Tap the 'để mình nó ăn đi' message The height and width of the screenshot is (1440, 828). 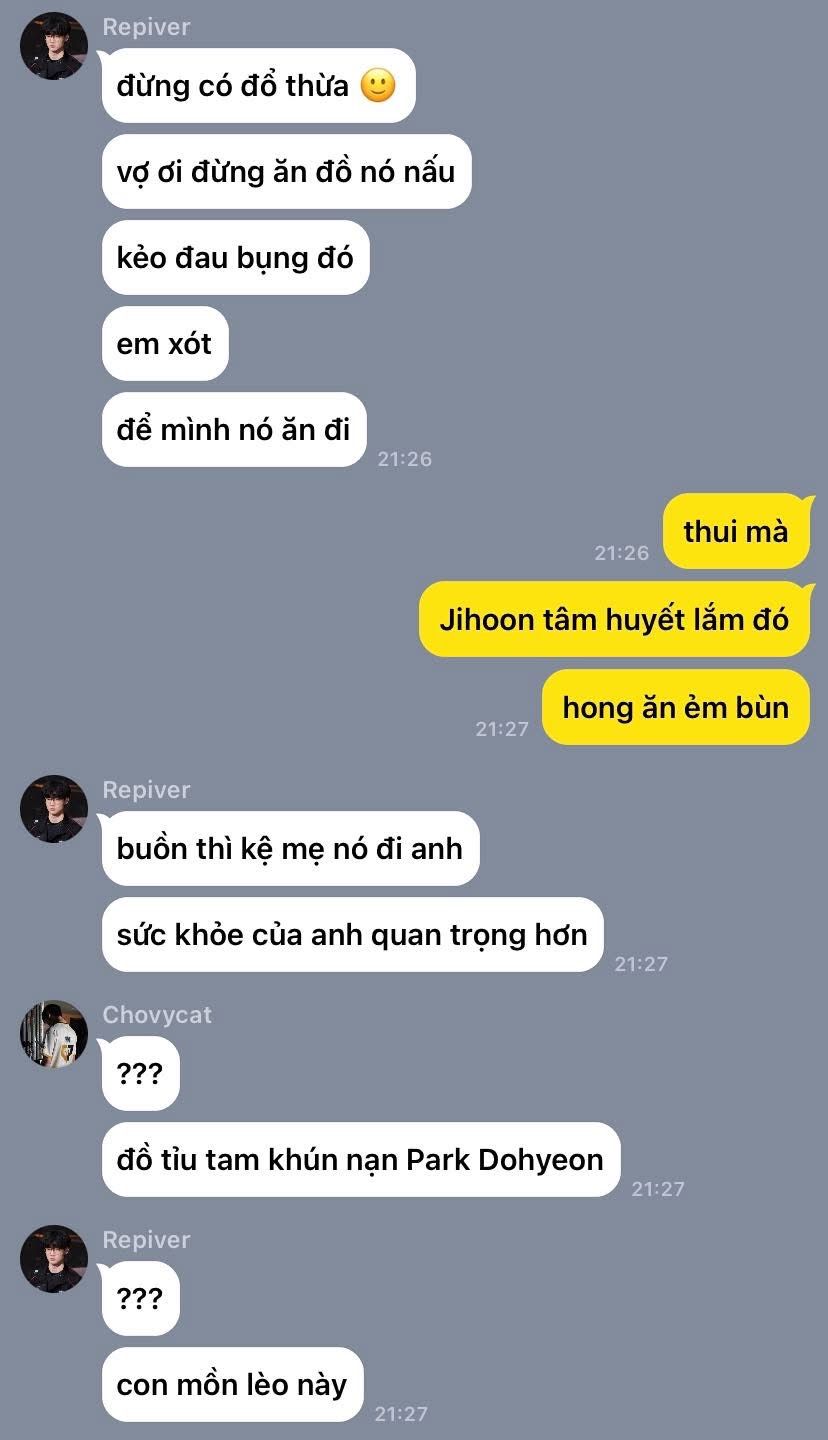(233, 430)
